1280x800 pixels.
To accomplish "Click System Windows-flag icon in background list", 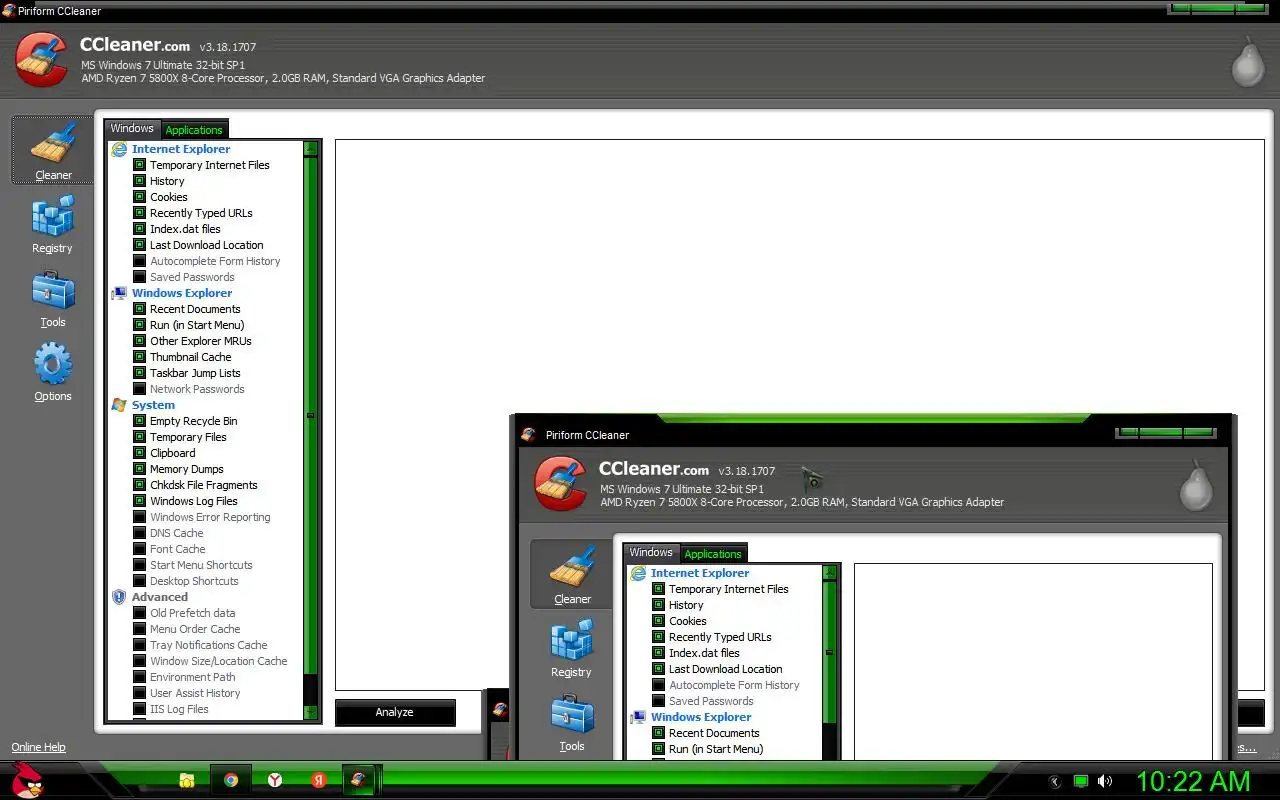I will tap(119, 405).
